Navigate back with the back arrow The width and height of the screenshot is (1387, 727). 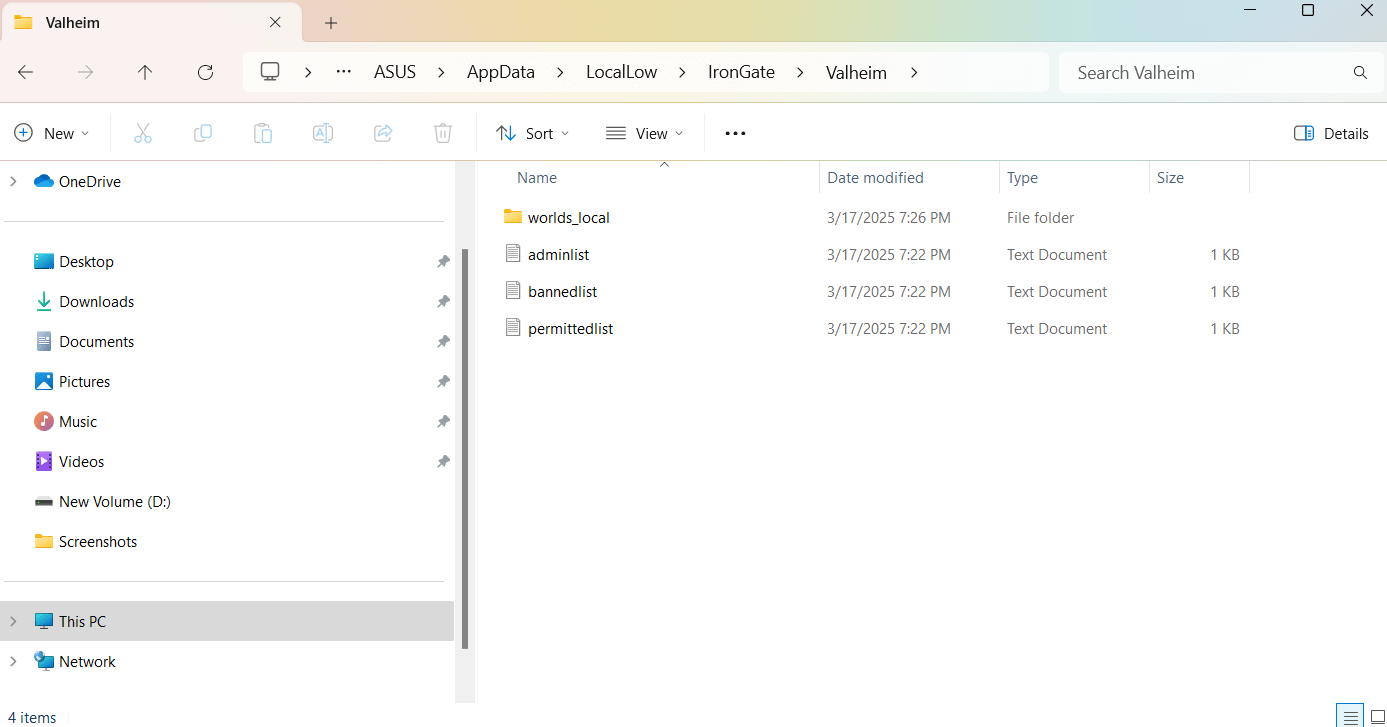[x=25, y=71]
